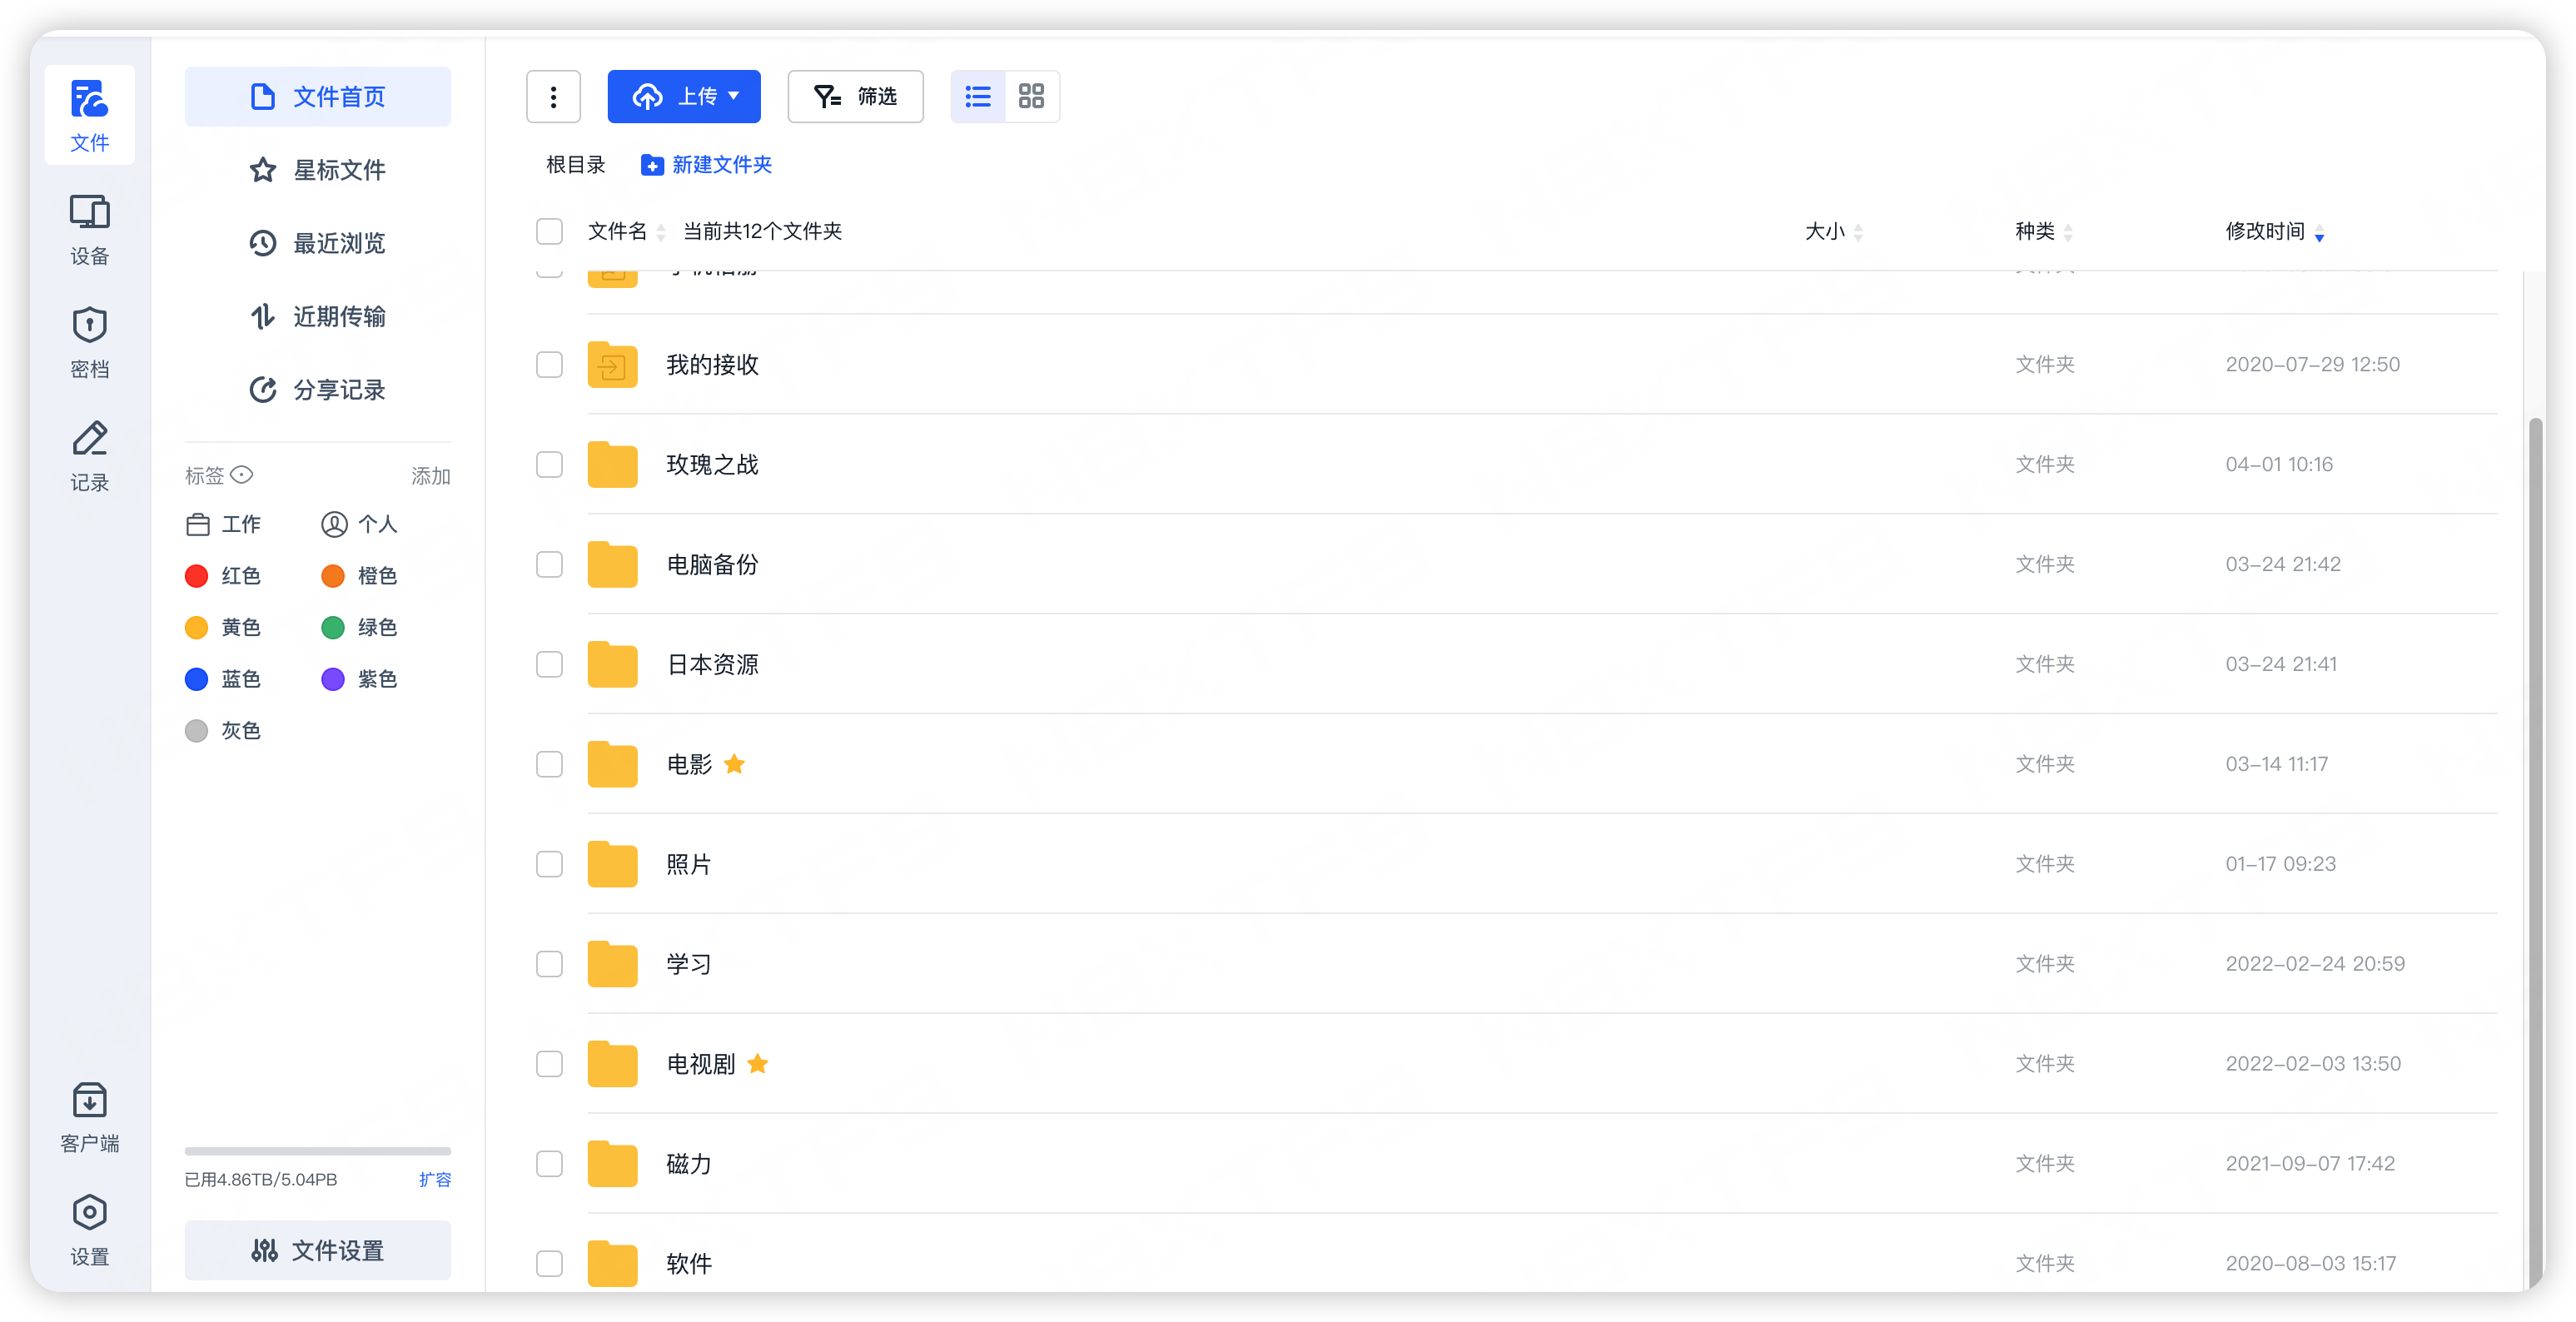The width and height of the screenshot is (2576, 1322).
Task: Expand the 上传 upload dropdown
Action: pos(734,96)
